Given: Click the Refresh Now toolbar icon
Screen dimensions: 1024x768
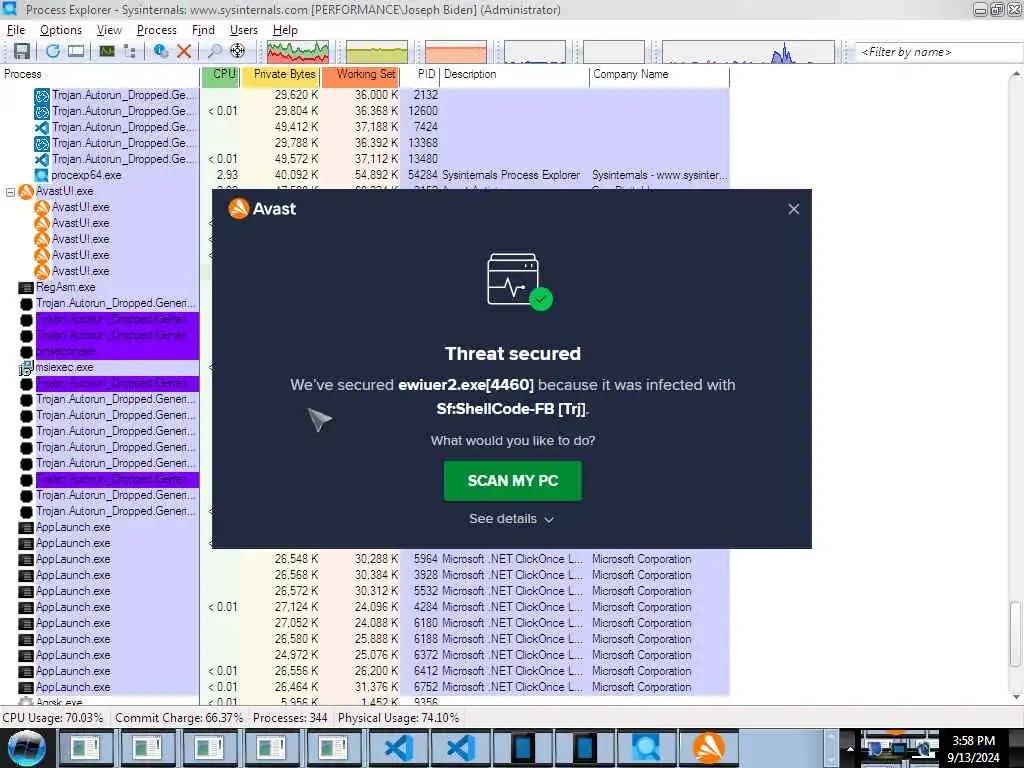Looking at the screenshot, I should click(x=53, y=51).
